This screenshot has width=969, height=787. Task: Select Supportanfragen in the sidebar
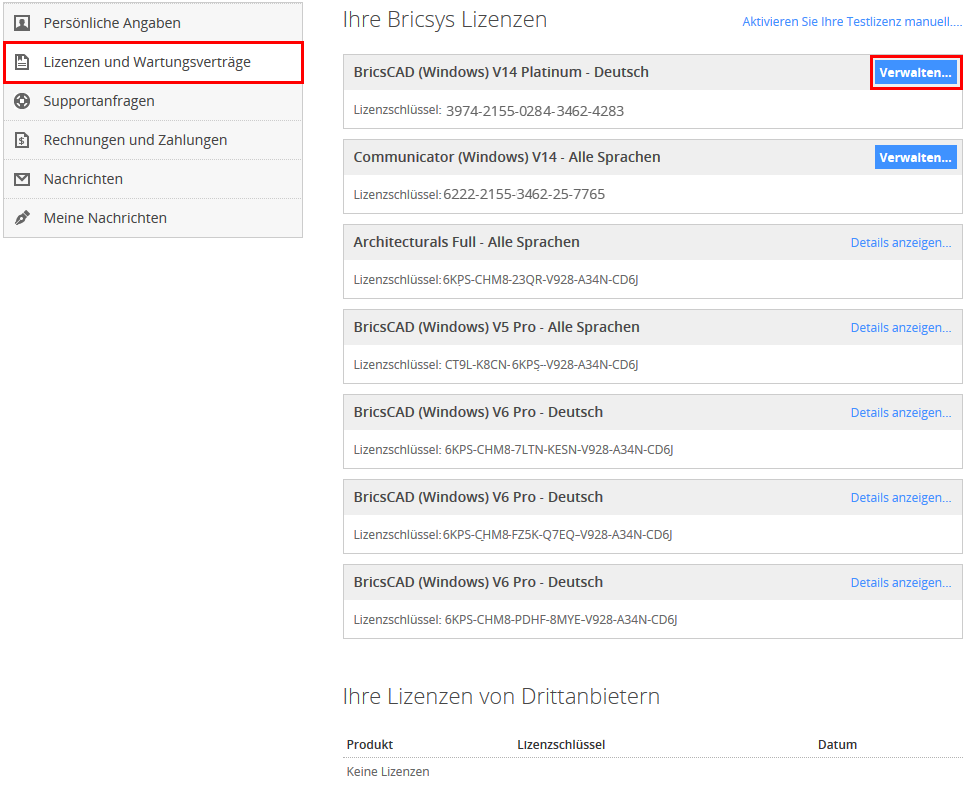99,101
